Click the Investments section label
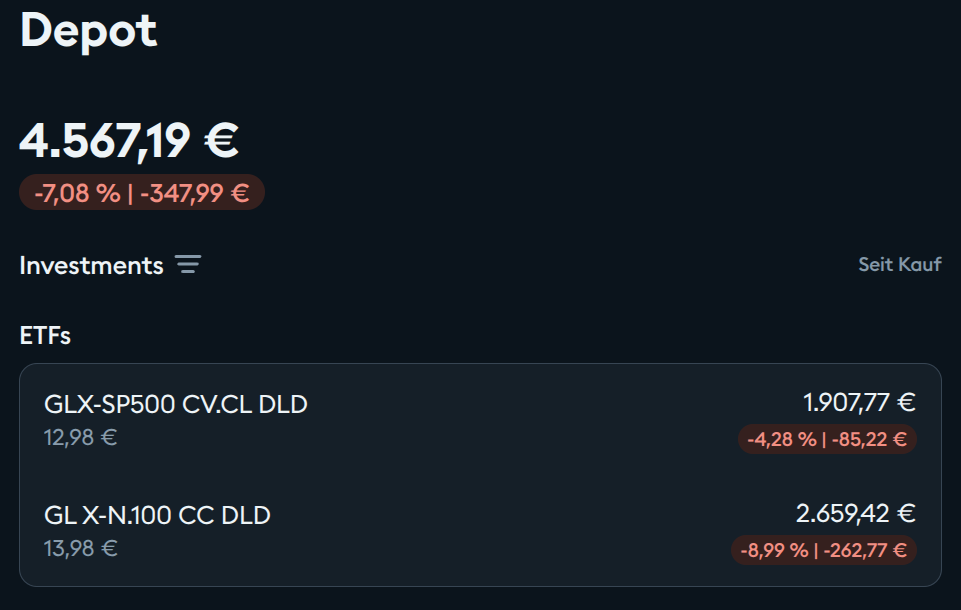 point(91,265)
